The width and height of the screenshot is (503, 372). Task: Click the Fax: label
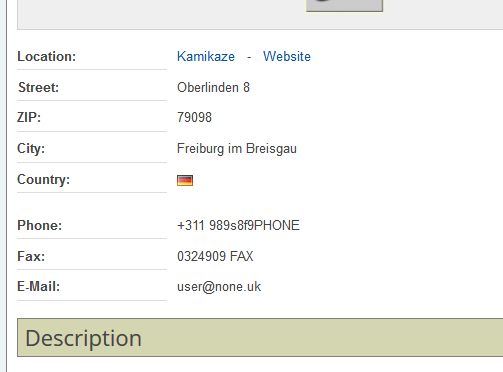tap(31, 257)
